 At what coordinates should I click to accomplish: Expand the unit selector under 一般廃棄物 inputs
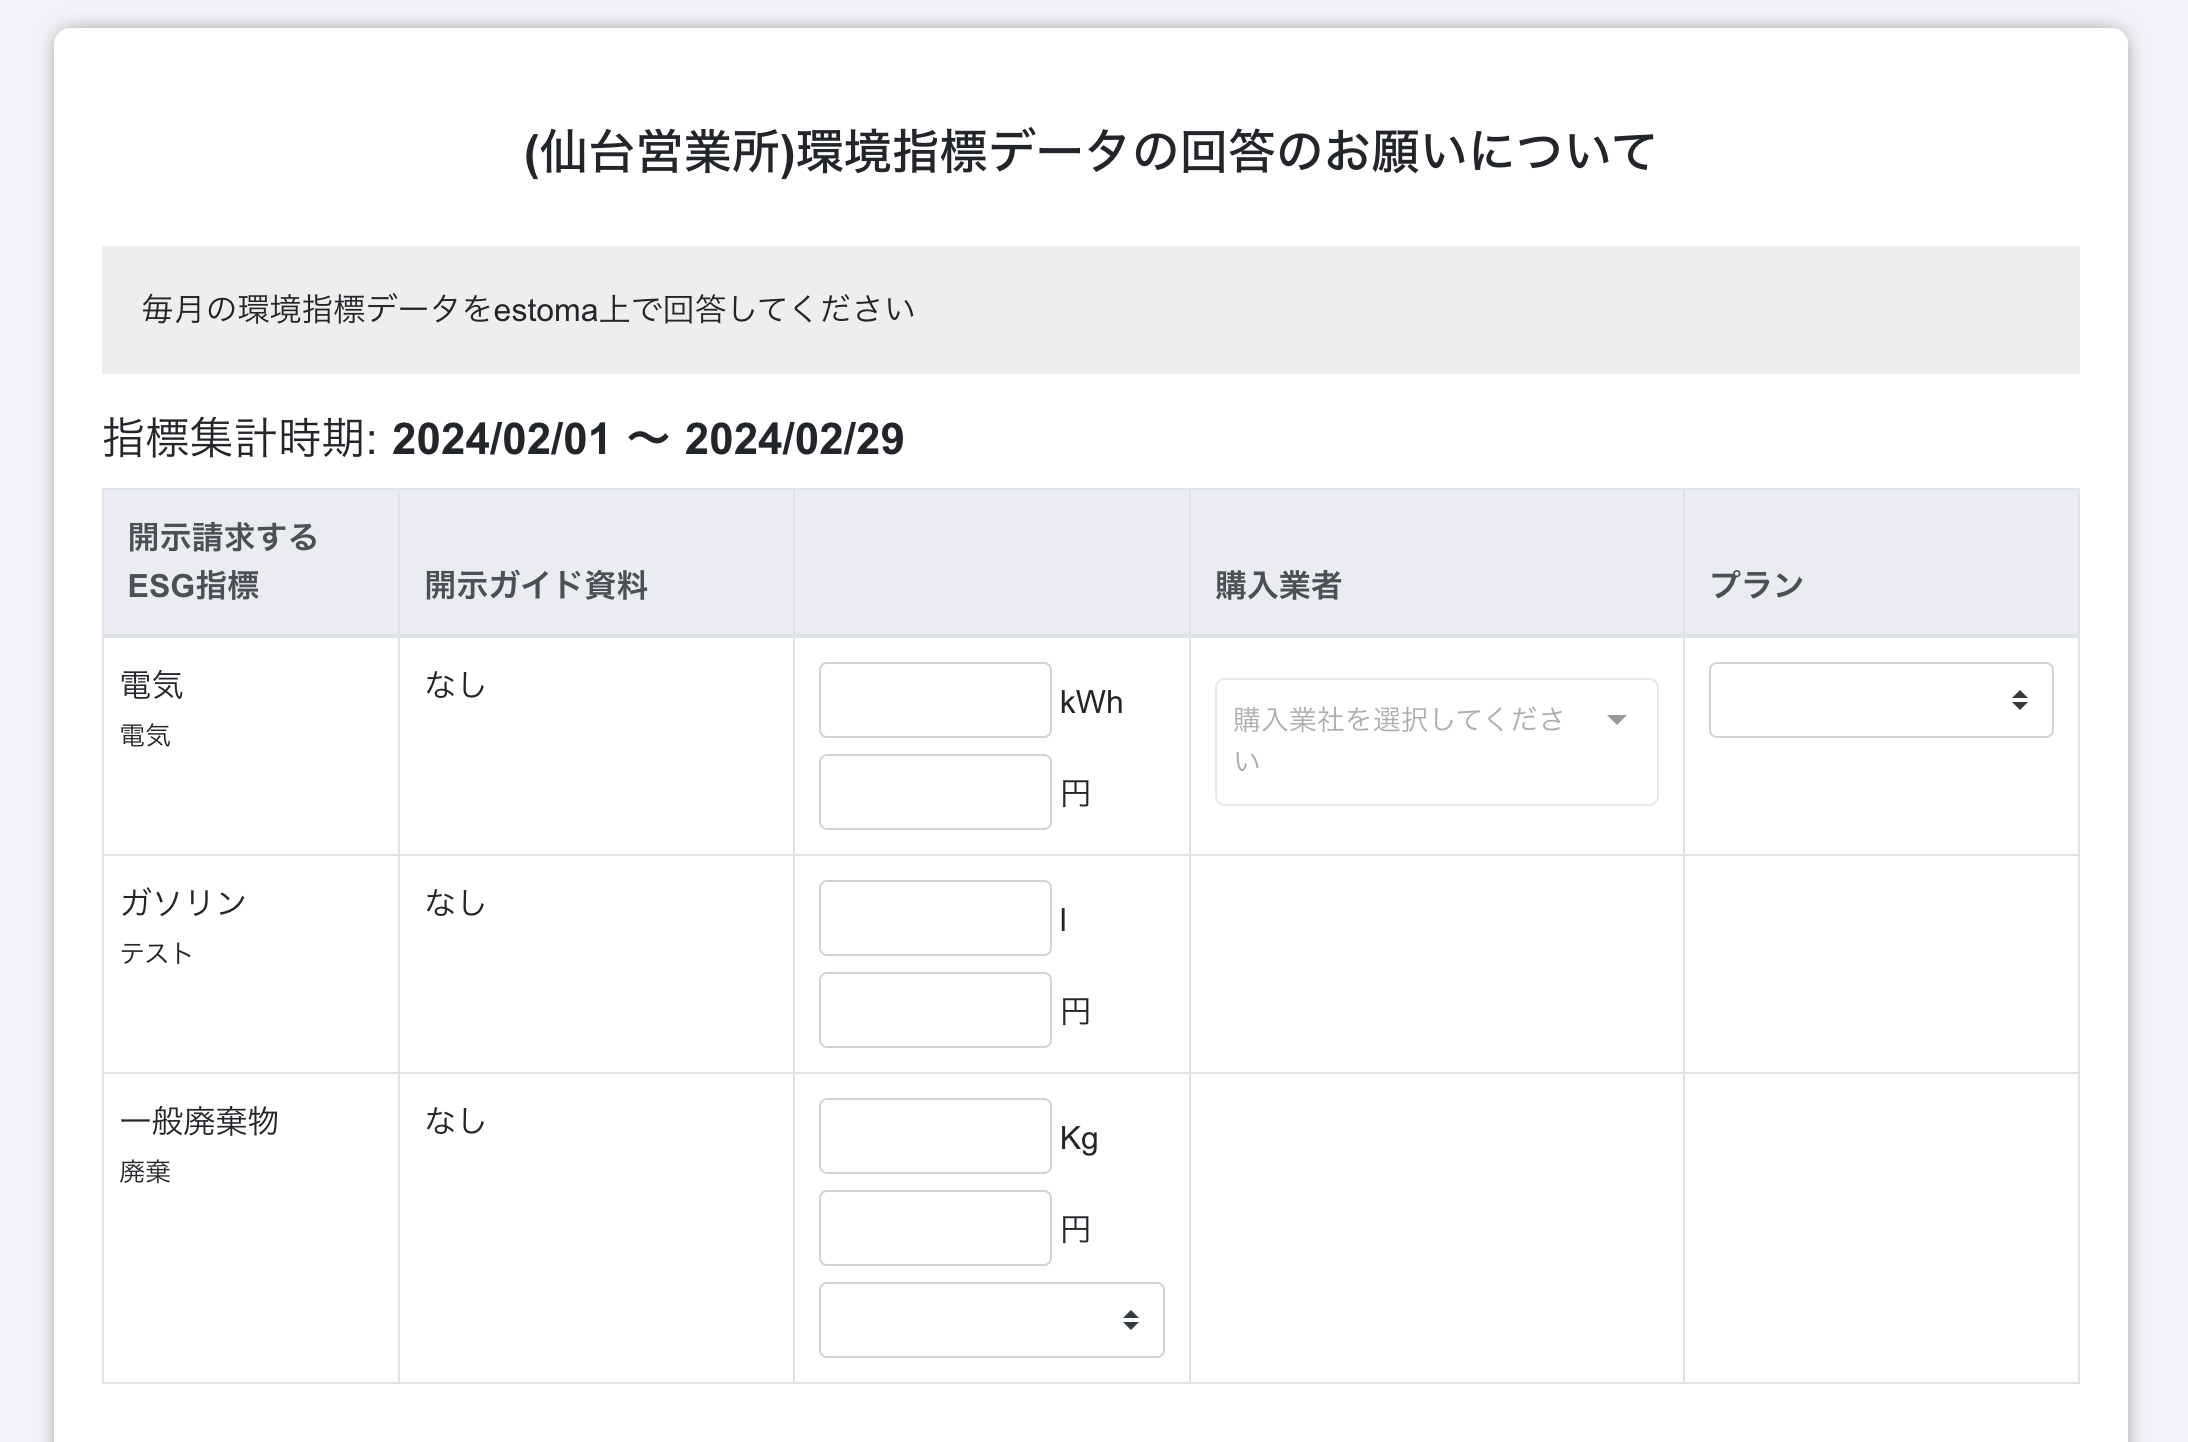pyautogui.click(x=990, y=1320)
